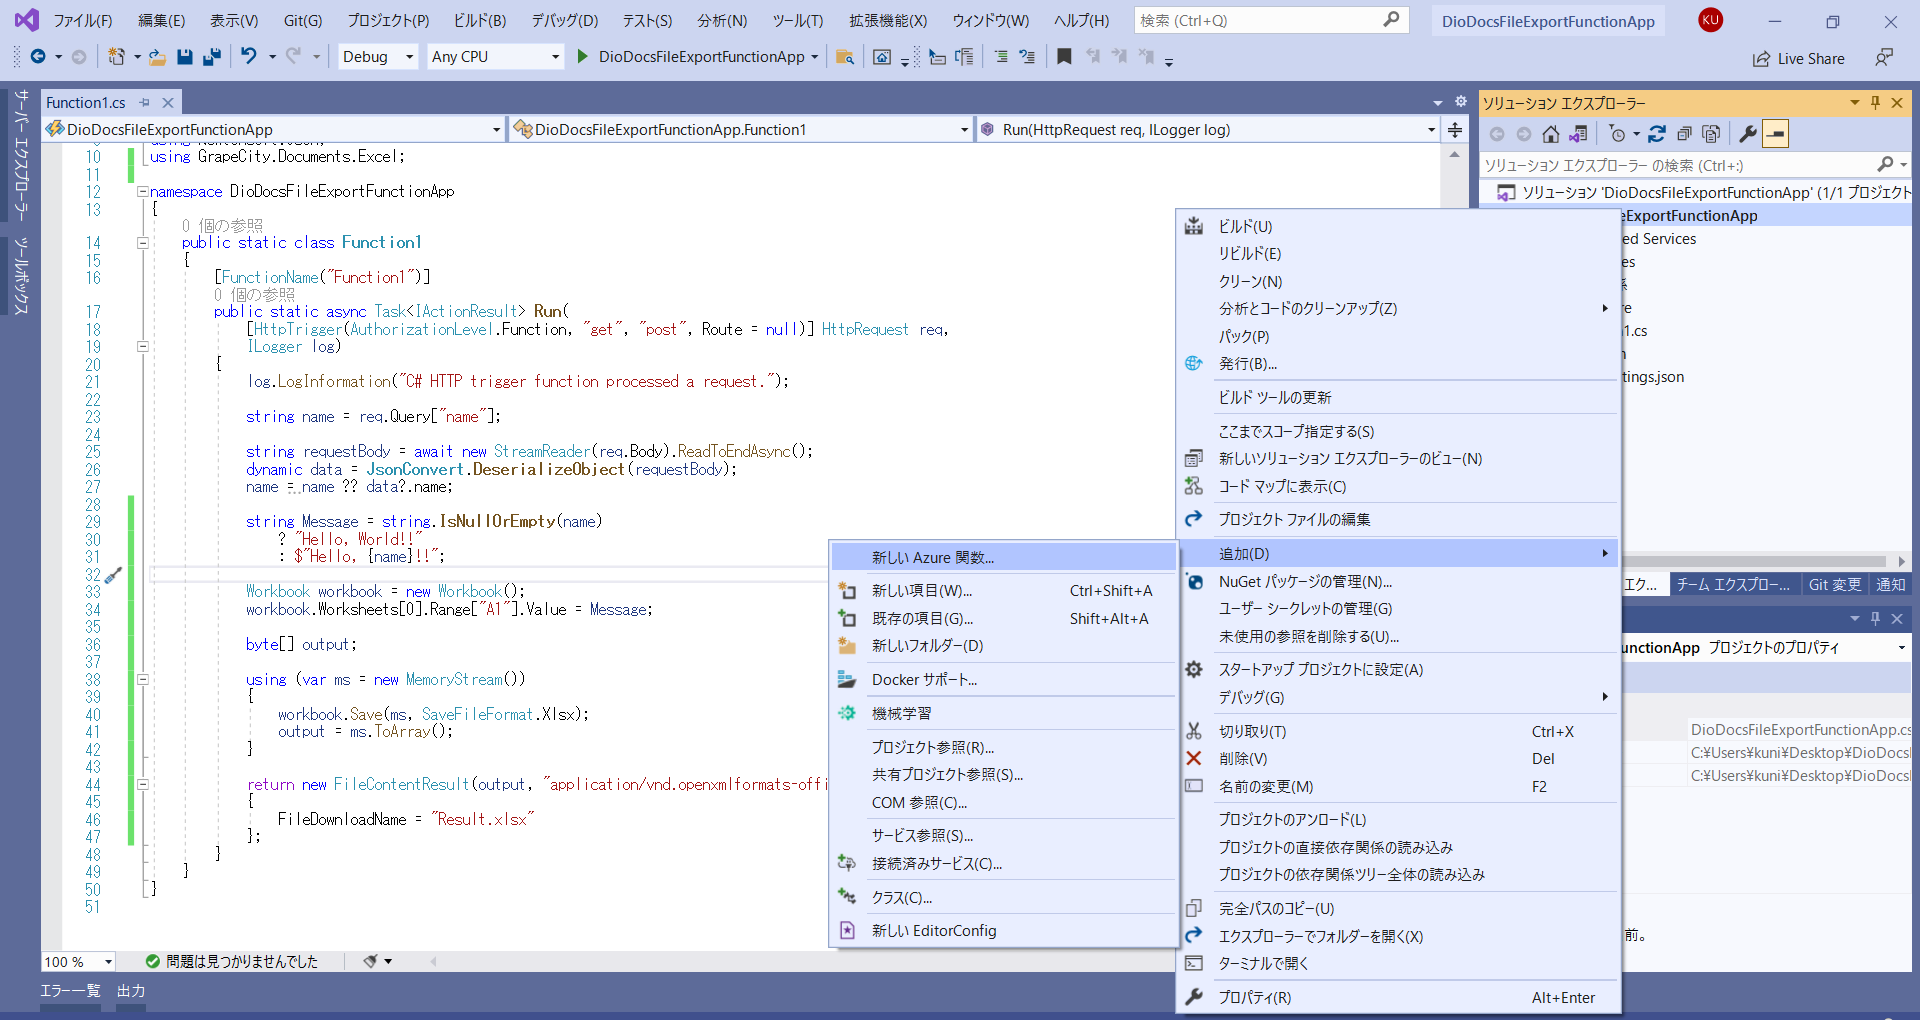Click the Navigate Backward arrow icon
Image resolution: width=1920 pixels, height=1020 pixels.
[38, 57]
